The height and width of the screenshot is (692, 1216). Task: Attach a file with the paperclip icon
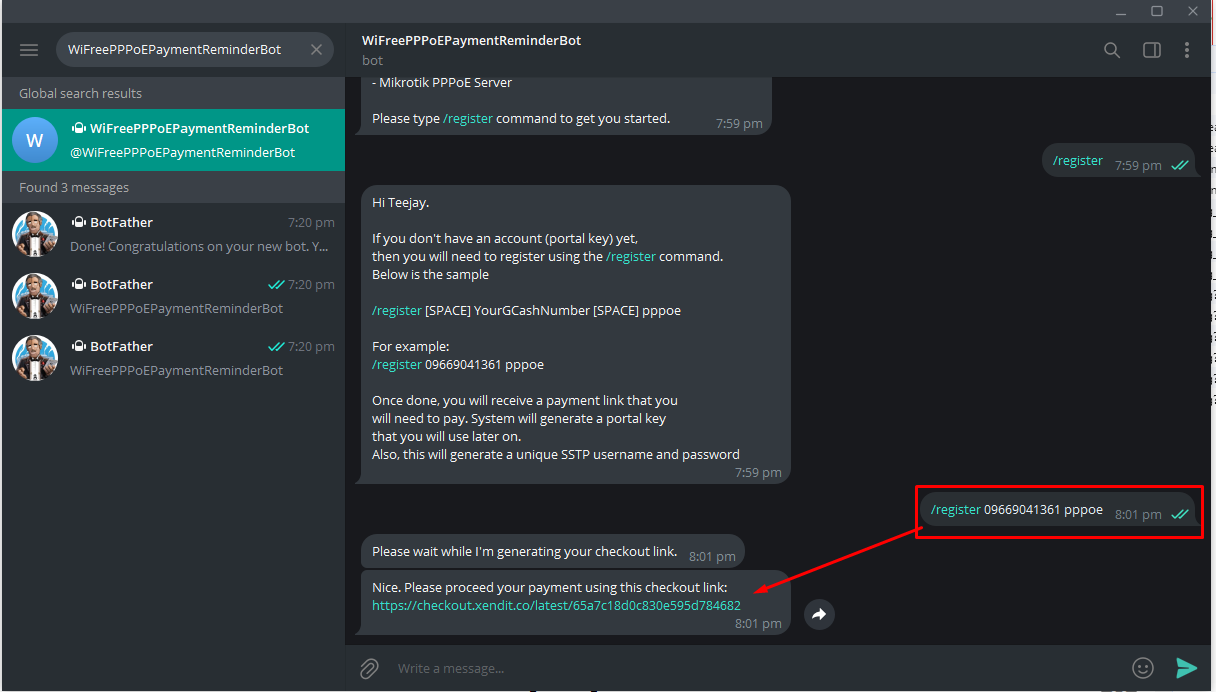click(369, 667)
